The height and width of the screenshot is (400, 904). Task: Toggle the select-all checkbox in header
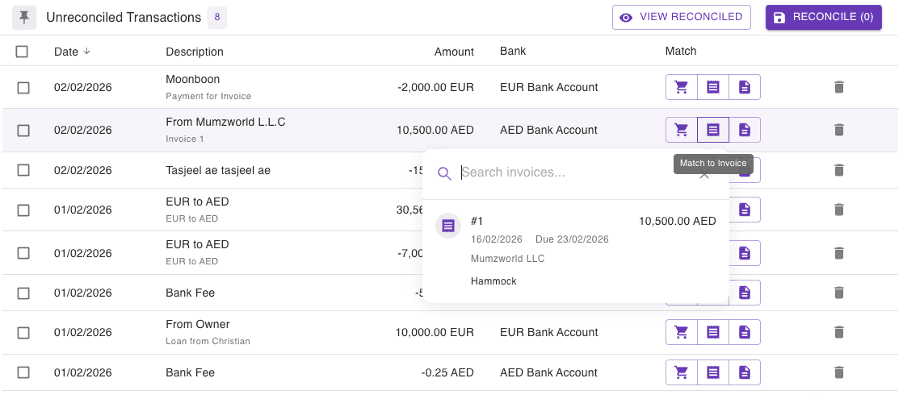(23, 52)
